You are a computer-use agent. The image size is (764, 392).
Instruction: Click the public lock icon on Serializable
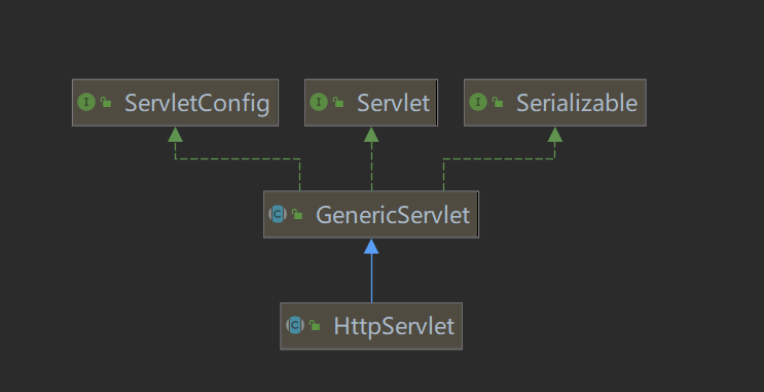[x=497, y=102]
